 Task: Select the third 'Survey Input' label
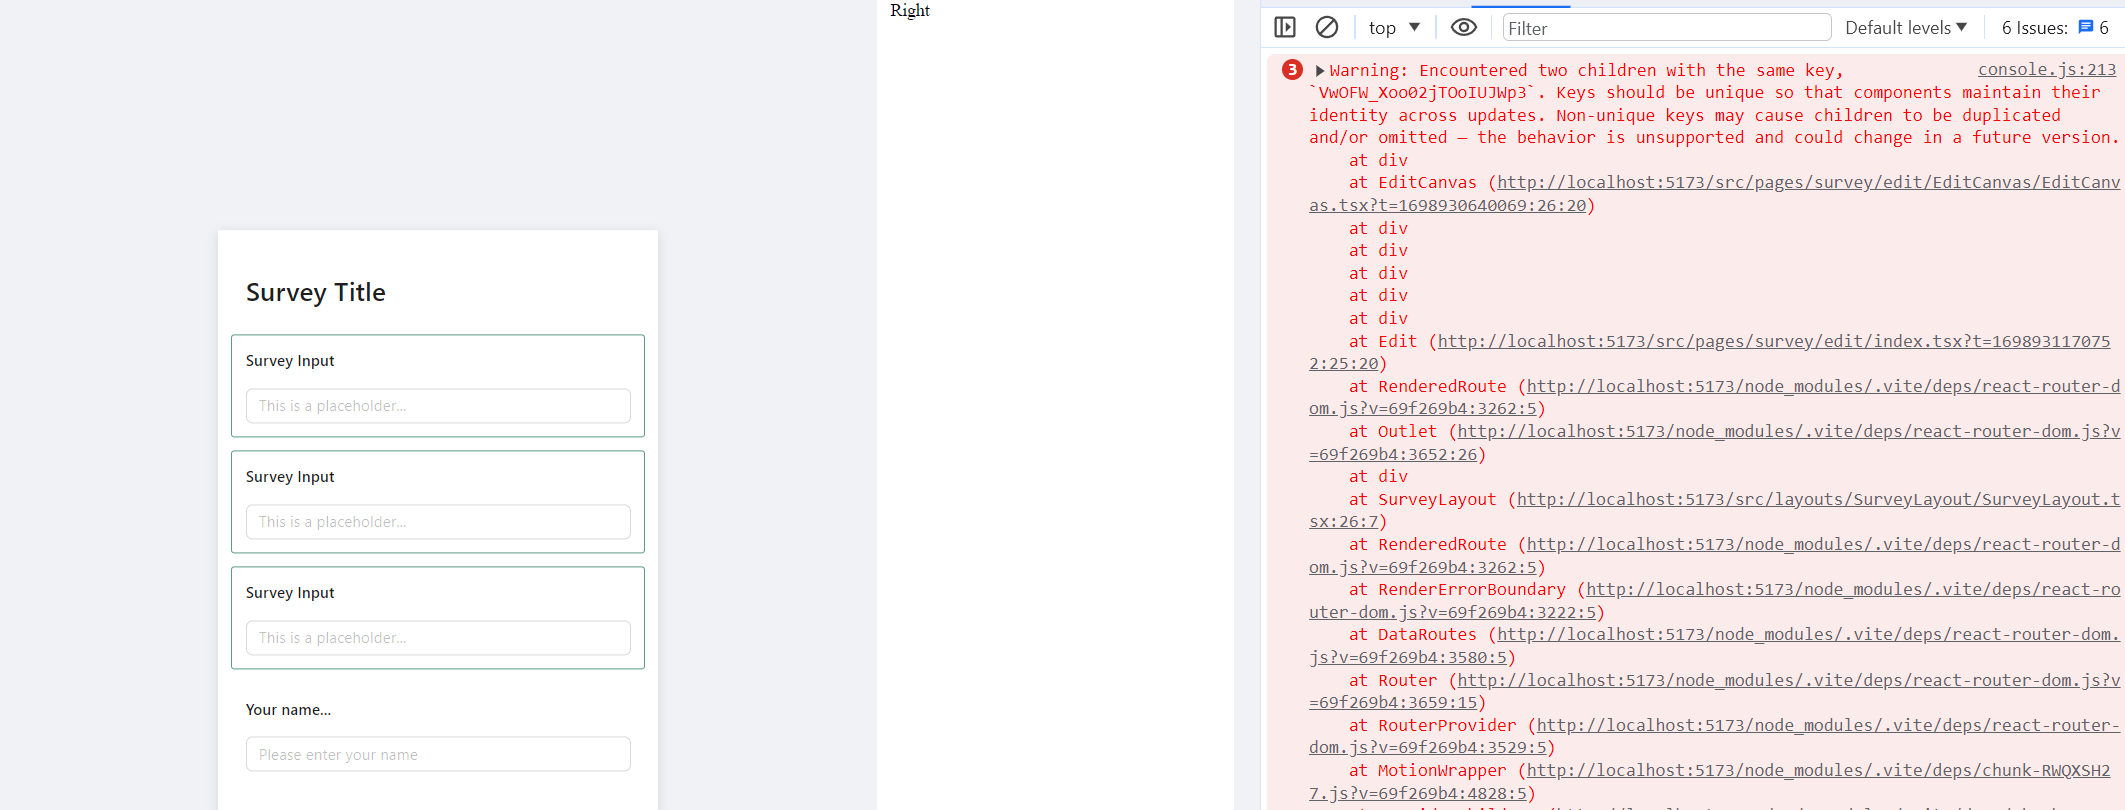click(290, 593)
